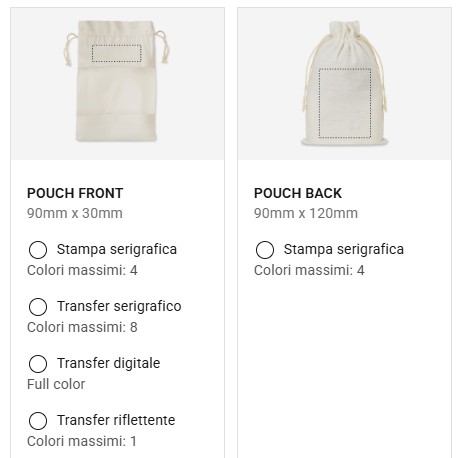The image size is (460, 458).
Task: Select Stampa serigrafica radio under Pouch Front
Action: (38, 250)
